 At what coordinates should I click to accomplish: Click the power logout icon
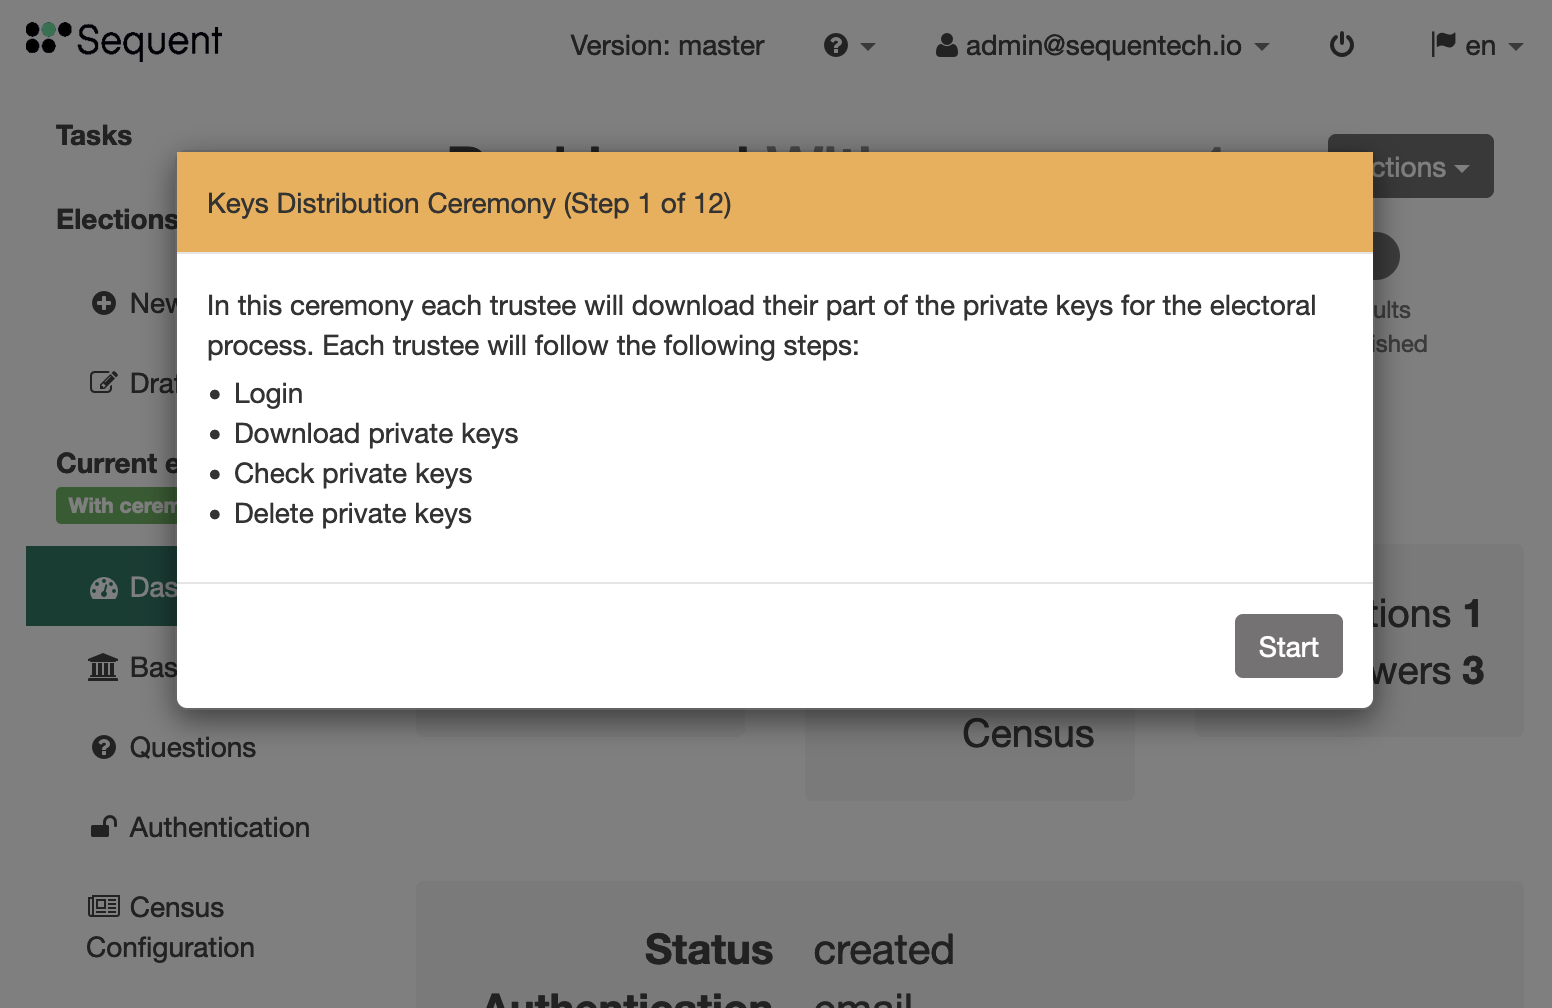(x=1342, y=45)
